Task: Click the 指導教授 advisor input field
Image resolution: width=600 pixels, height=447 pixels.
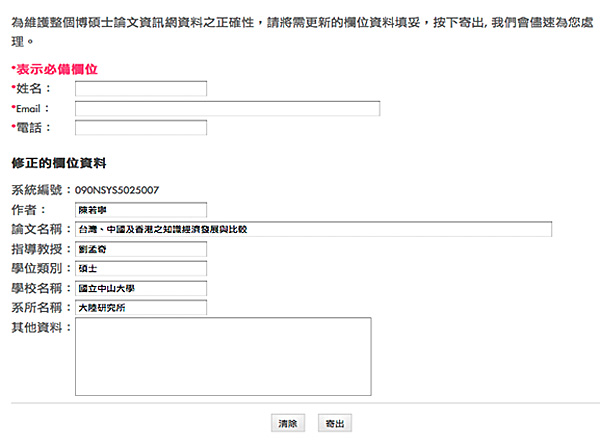Action: 141,249
